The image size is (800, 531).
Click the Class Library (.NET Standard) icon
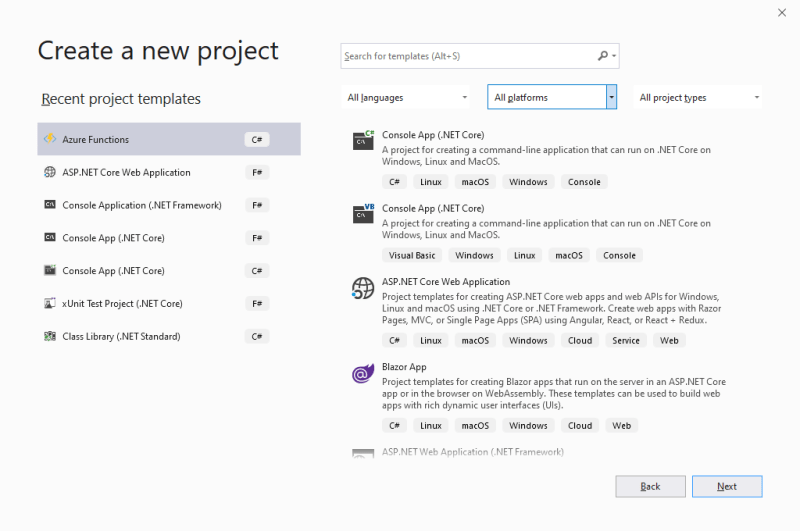(x=50, y=336)
